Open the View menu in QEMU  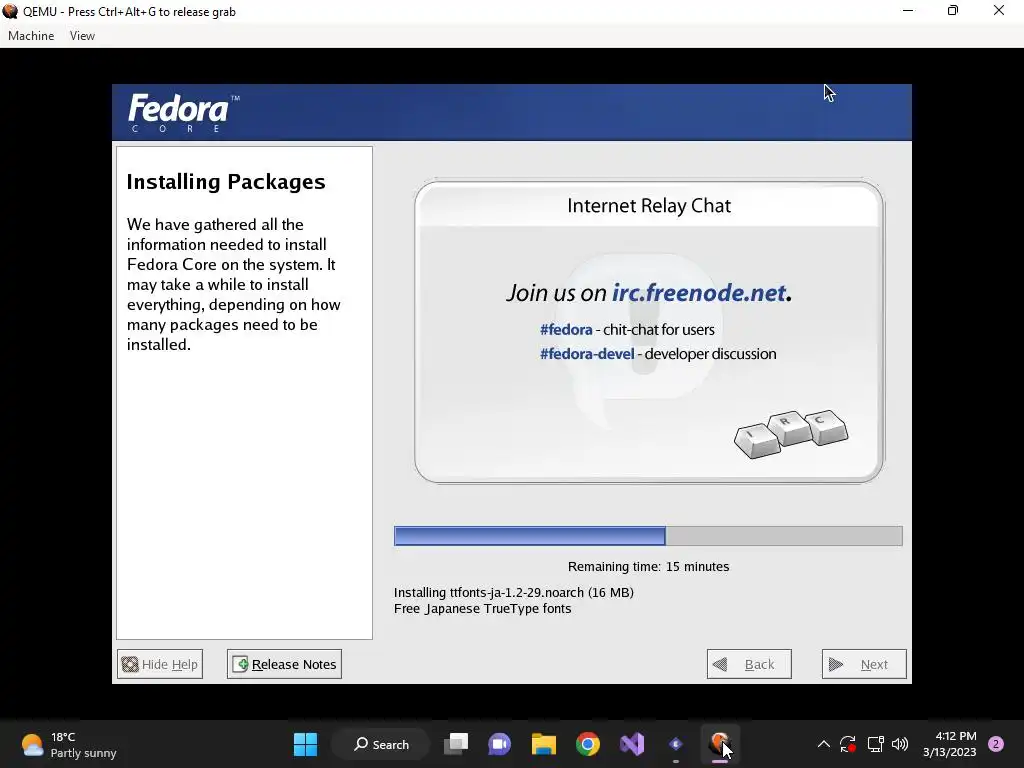pos(82,36)
